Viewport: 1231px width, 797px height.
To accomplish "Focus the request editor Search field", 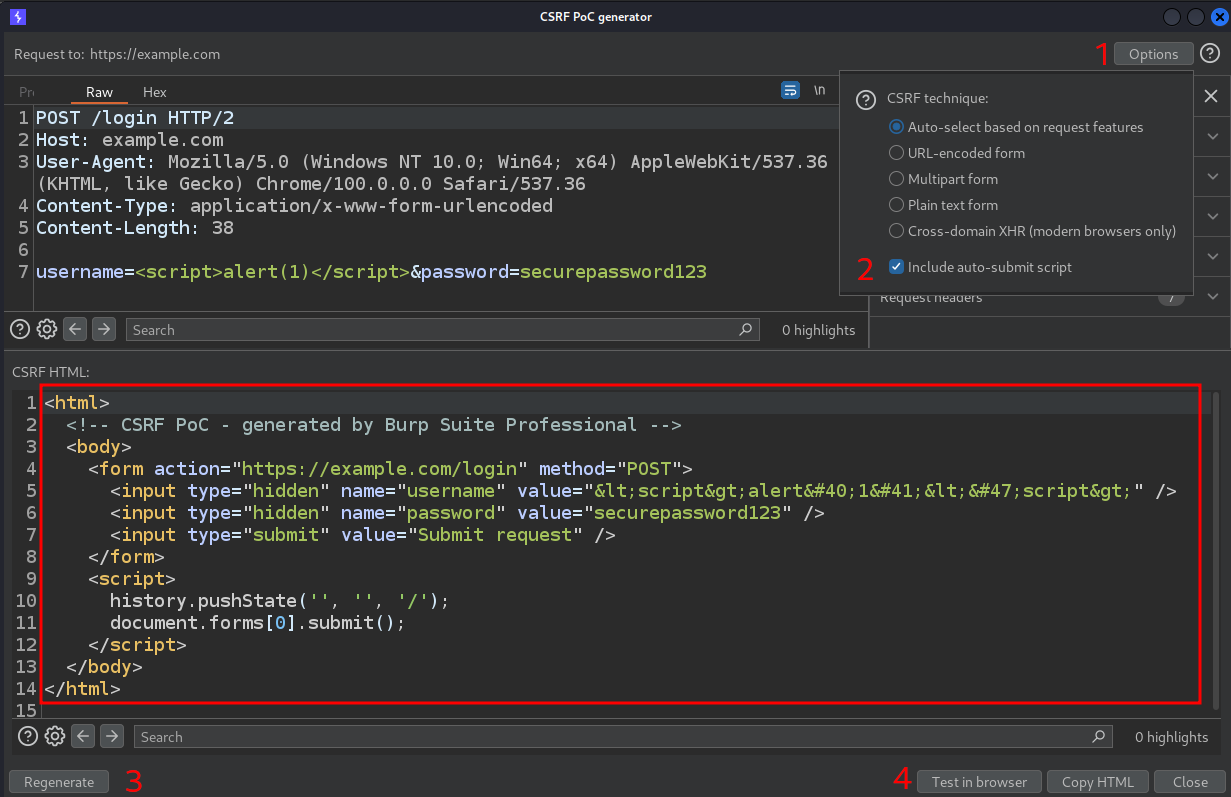I will [x=441, y=329].
